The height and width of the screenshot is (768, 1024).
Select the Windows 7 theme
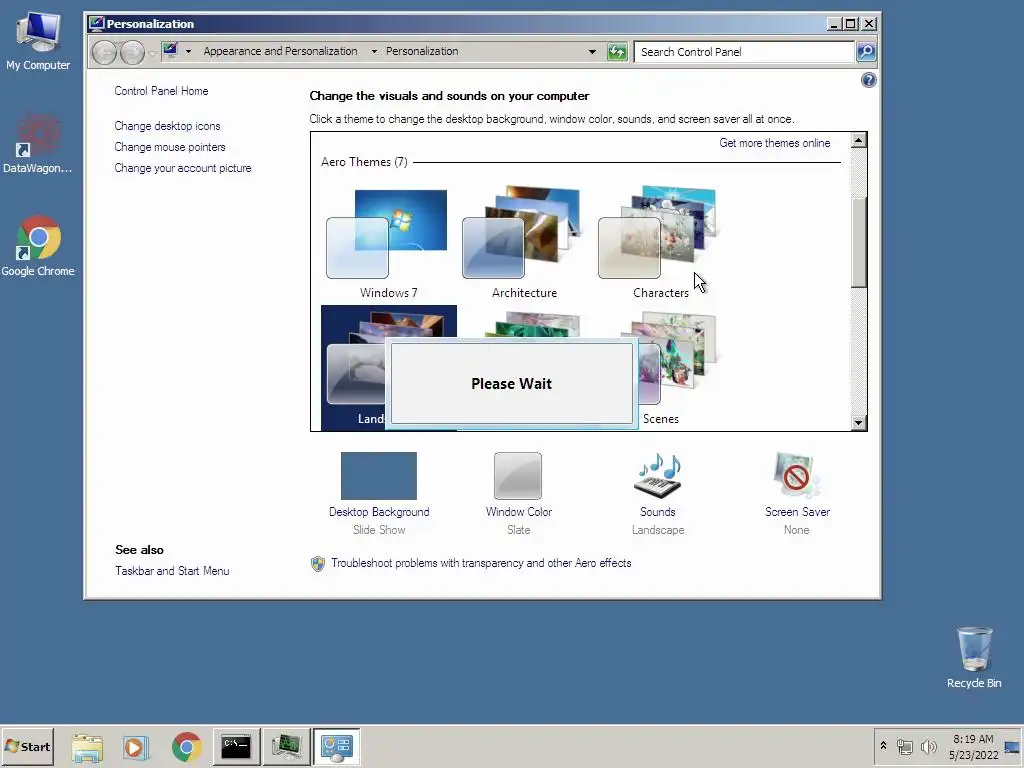[388, 244]
